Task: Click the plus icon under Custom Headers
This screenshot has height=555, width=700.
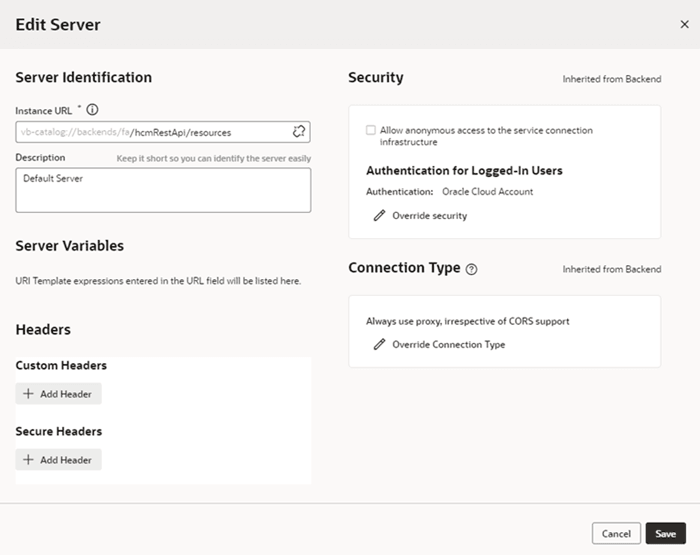Action: (28, 394)
